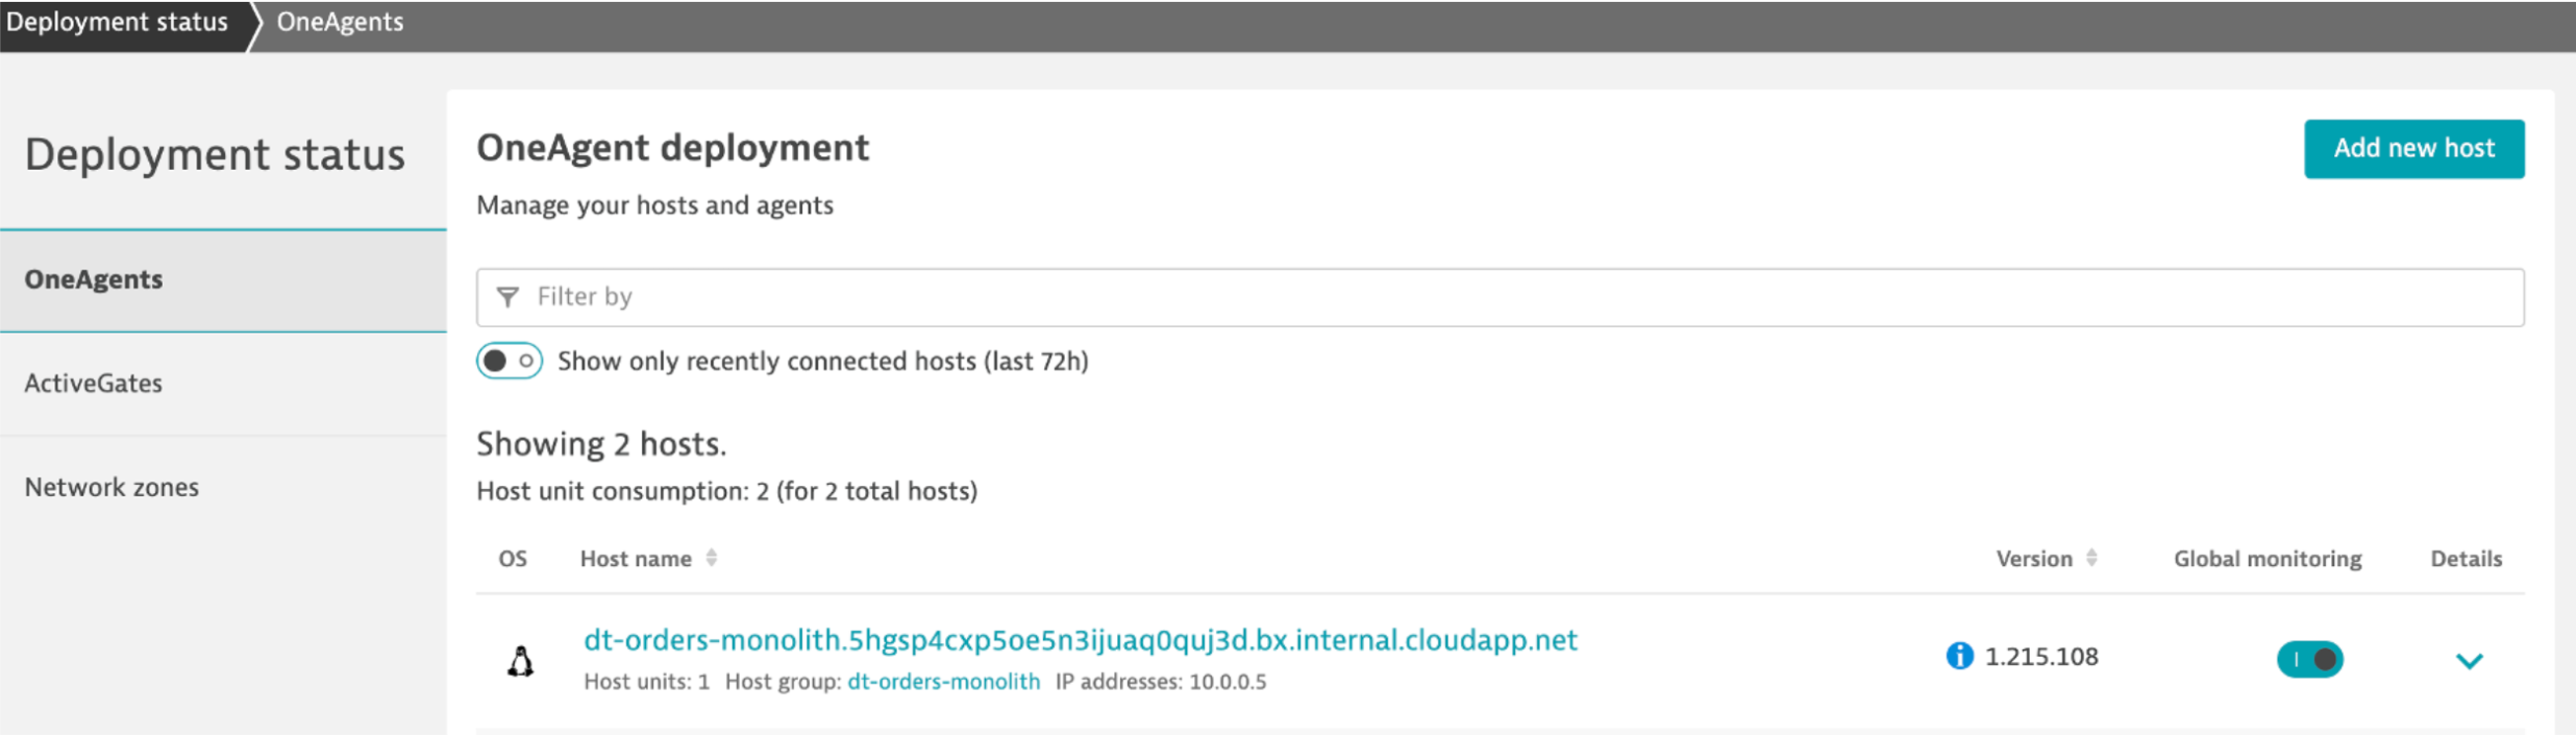
Task: Click the Filter by input field
Action: (1500, 297)
